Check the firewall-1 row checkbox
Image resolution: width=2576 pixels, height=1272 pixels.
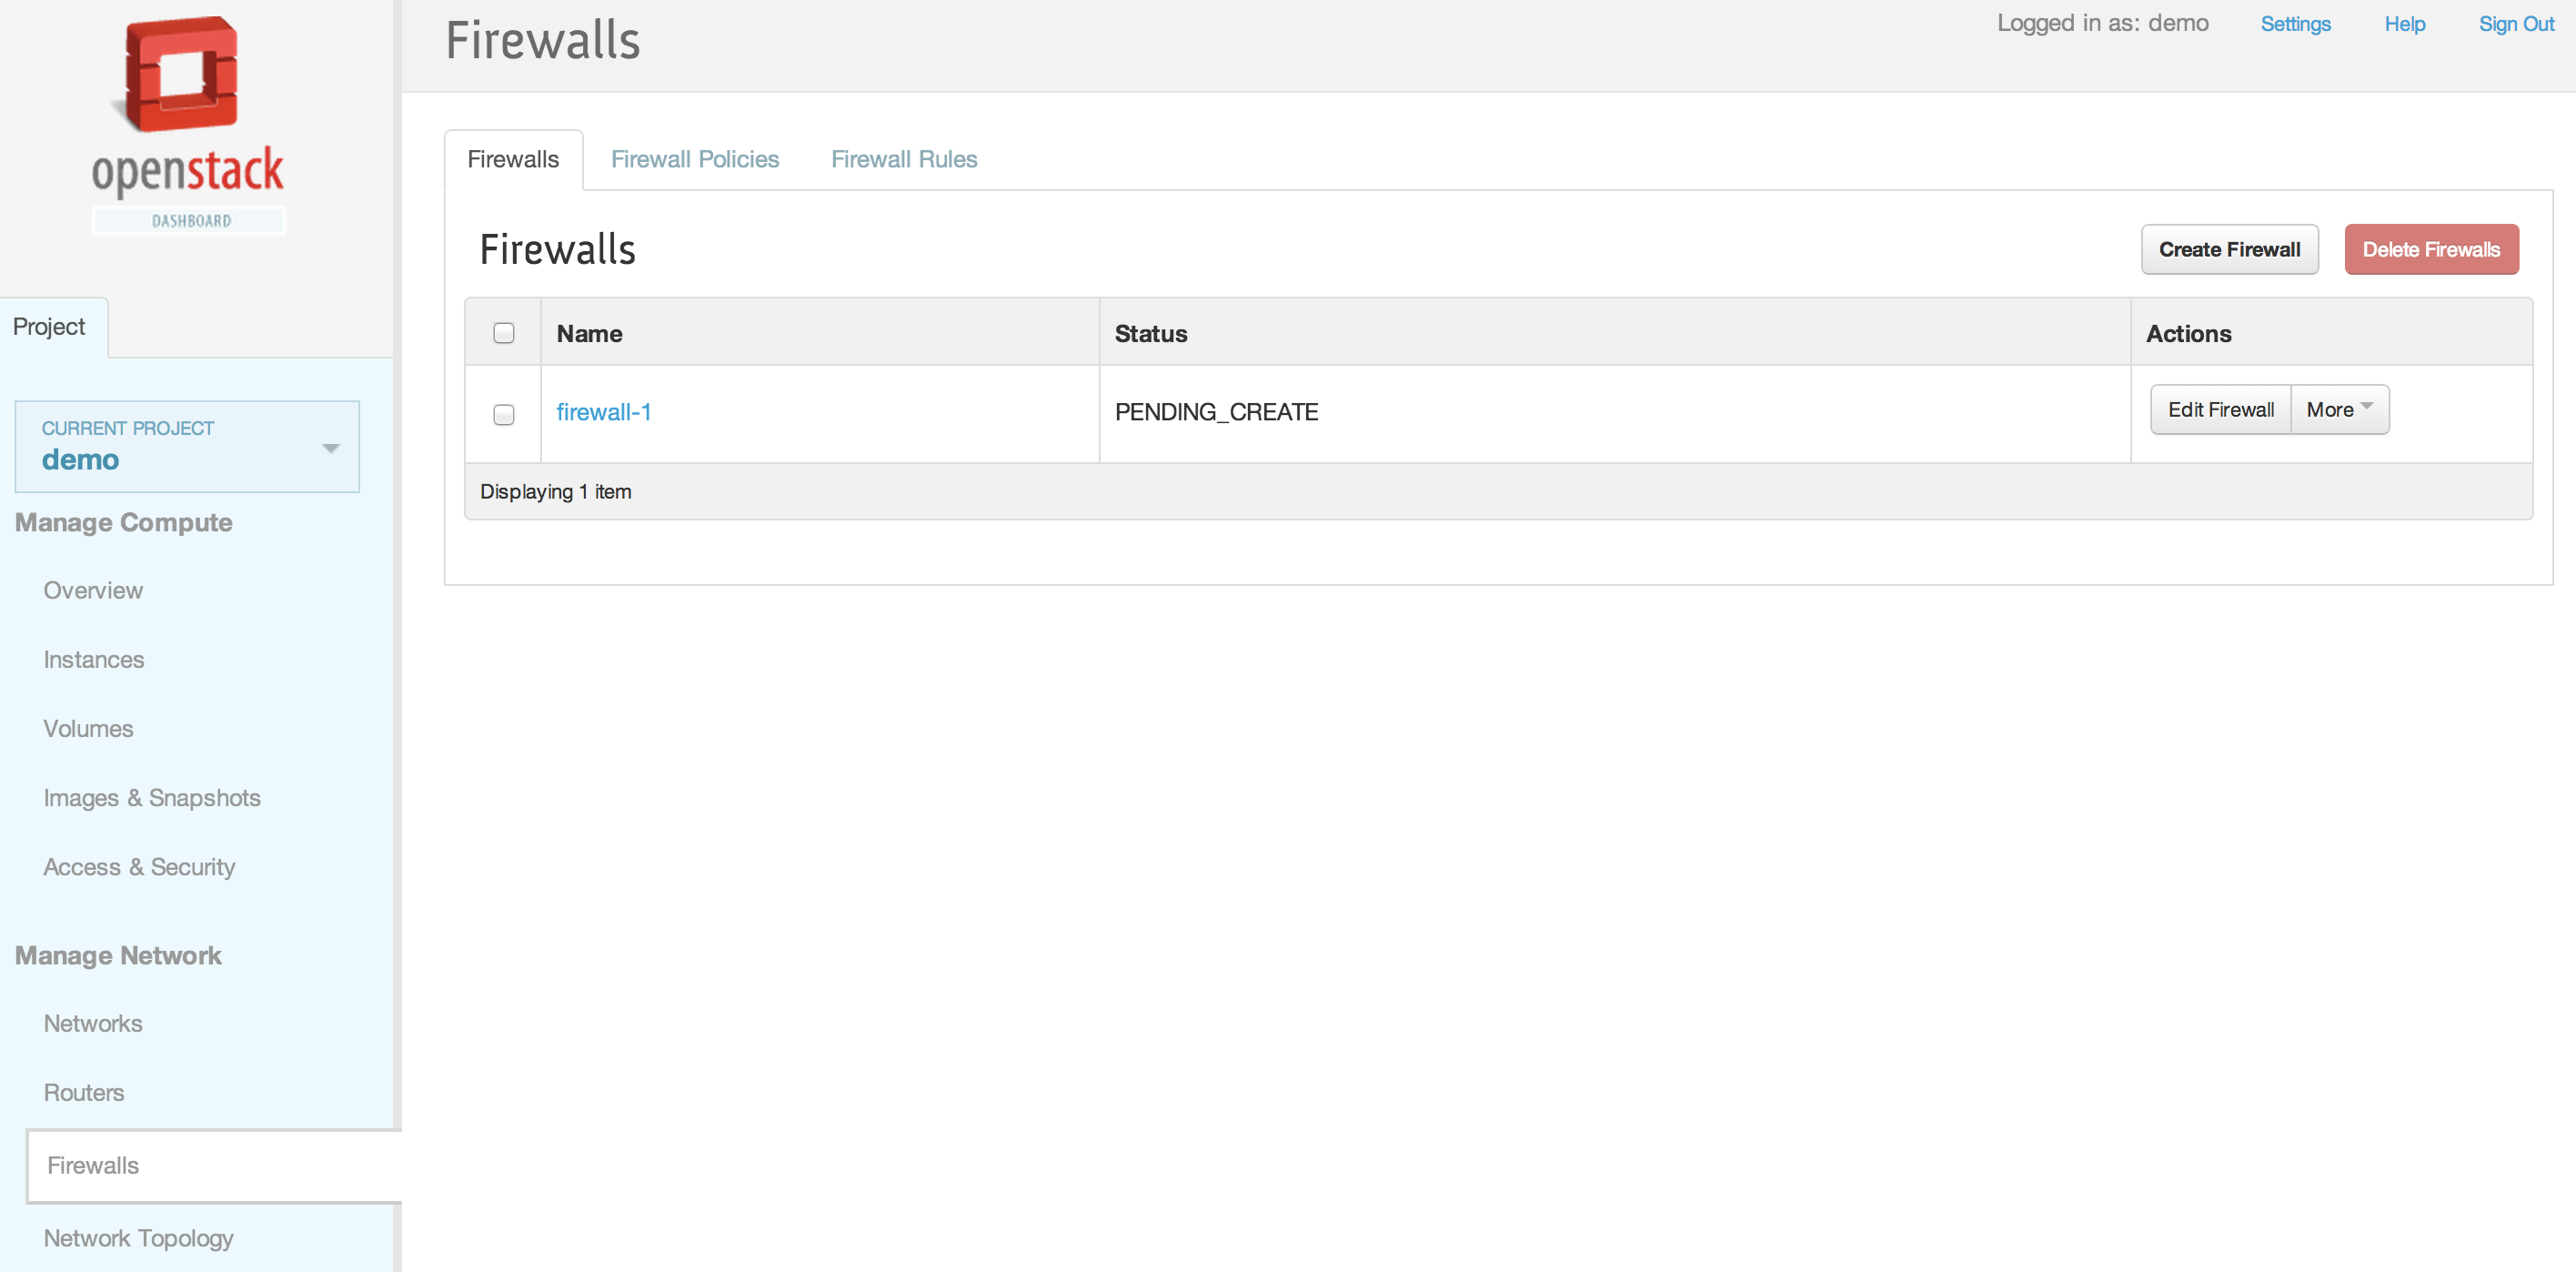pos(504,414)
